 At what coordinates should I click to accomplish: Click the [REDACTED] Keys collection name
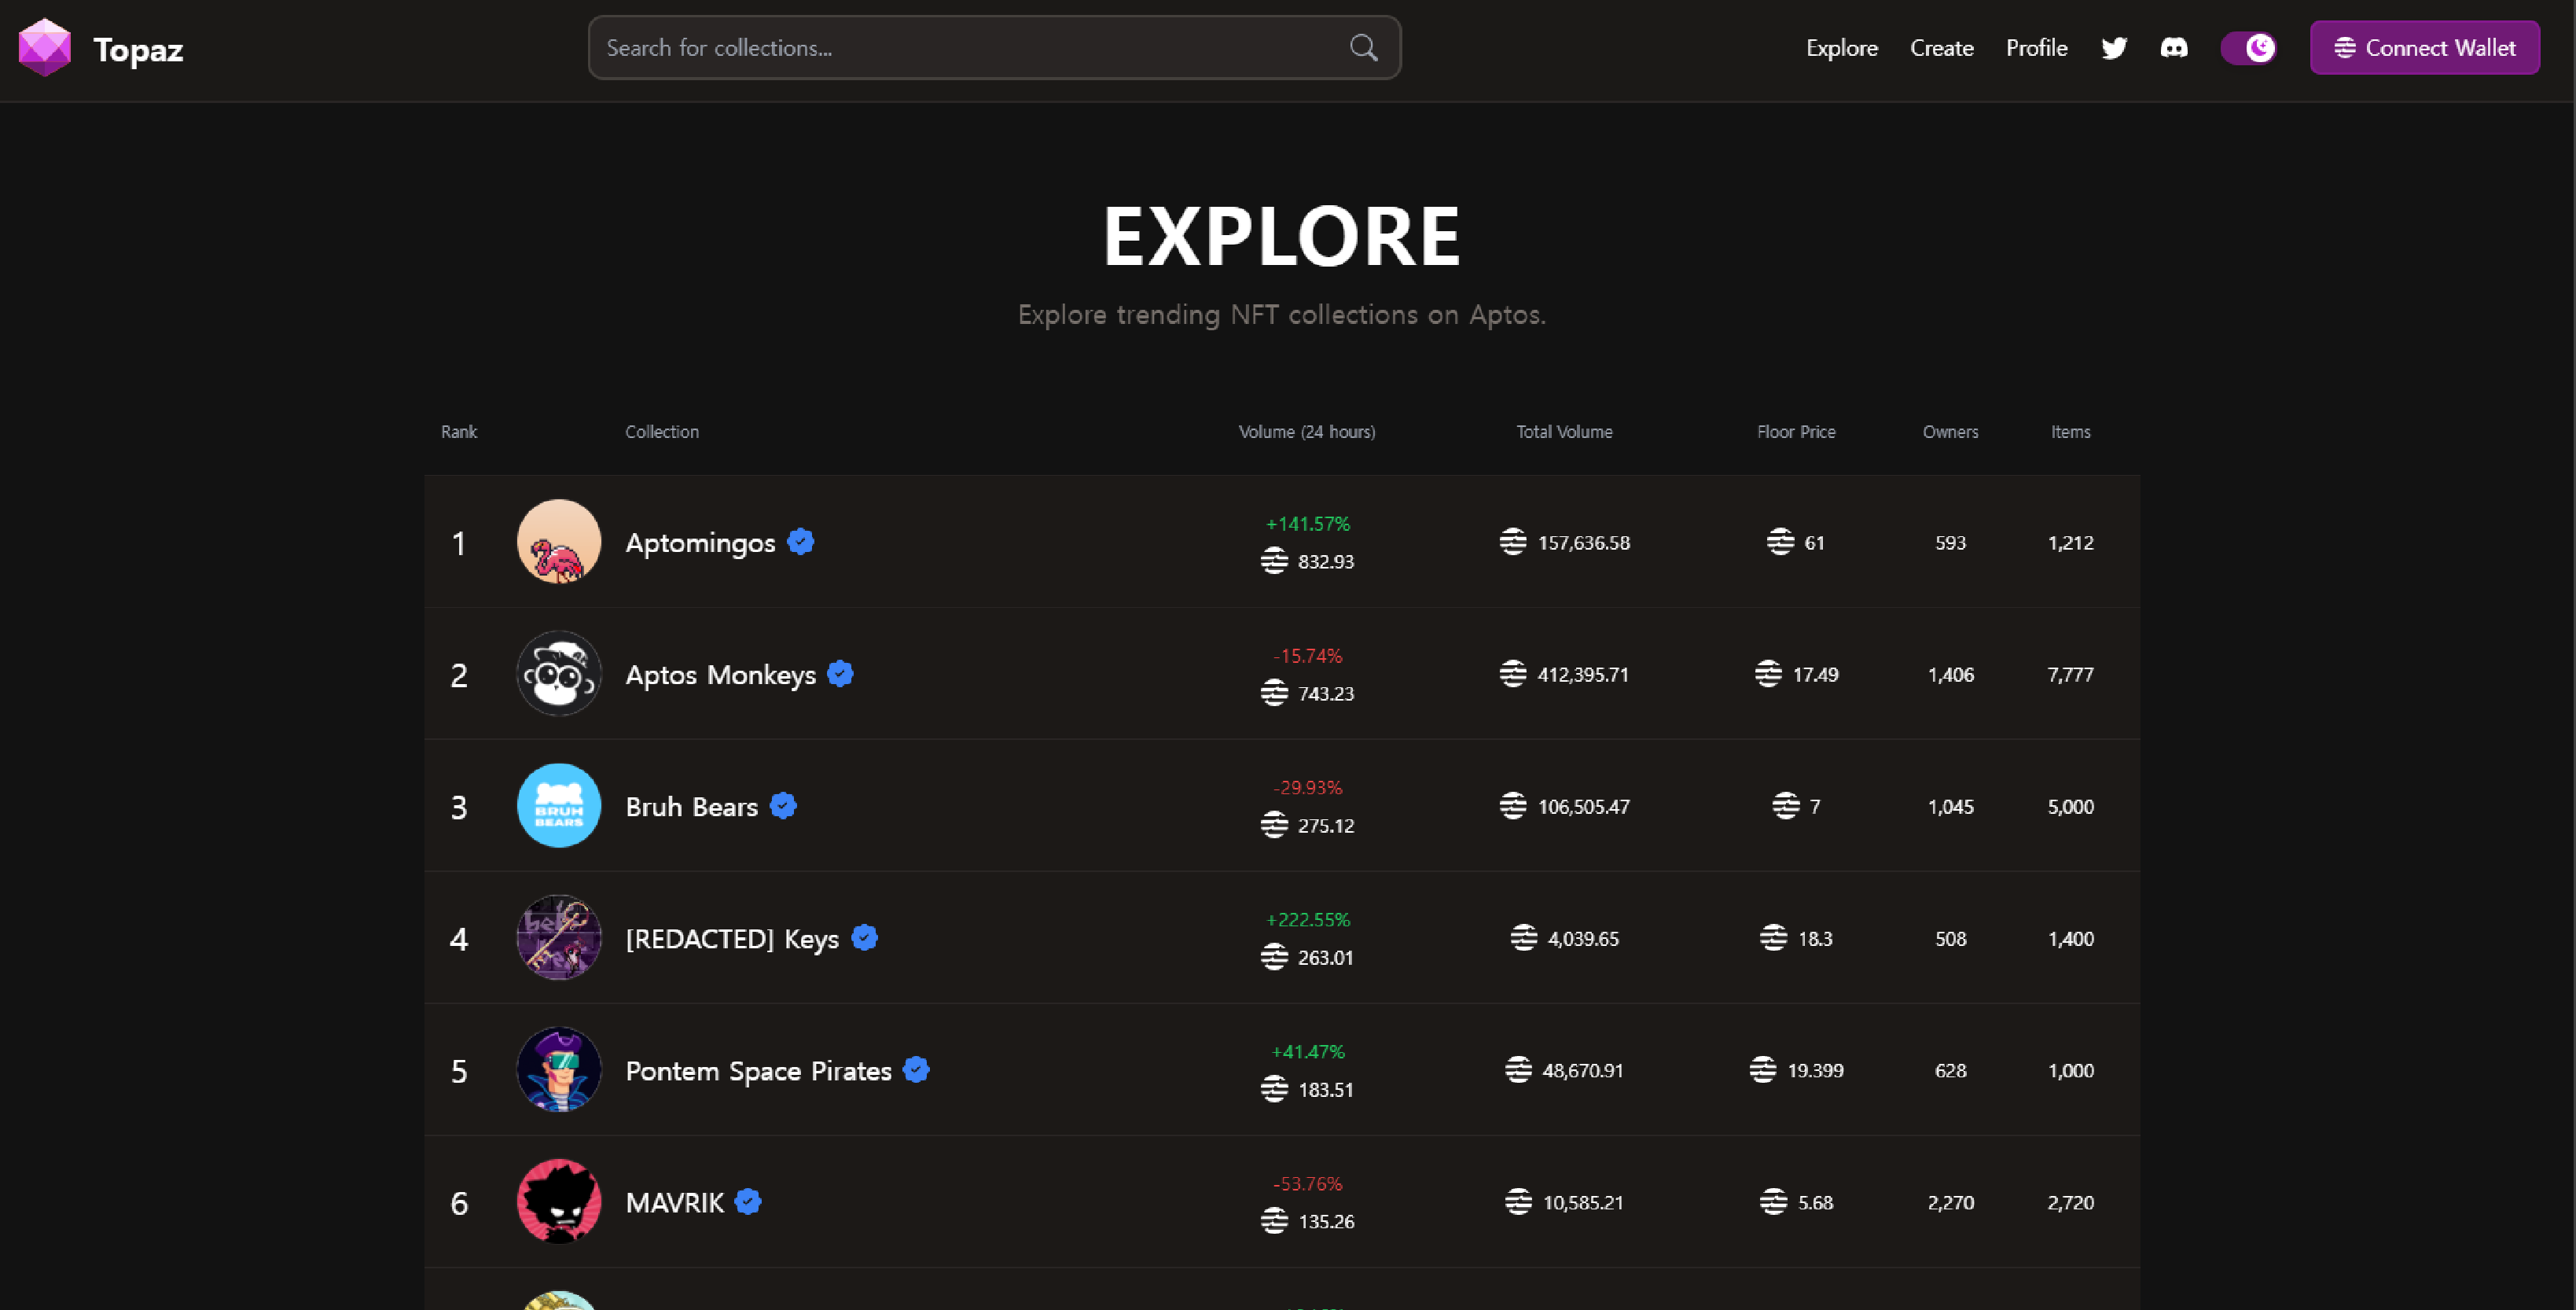point(732,939)
